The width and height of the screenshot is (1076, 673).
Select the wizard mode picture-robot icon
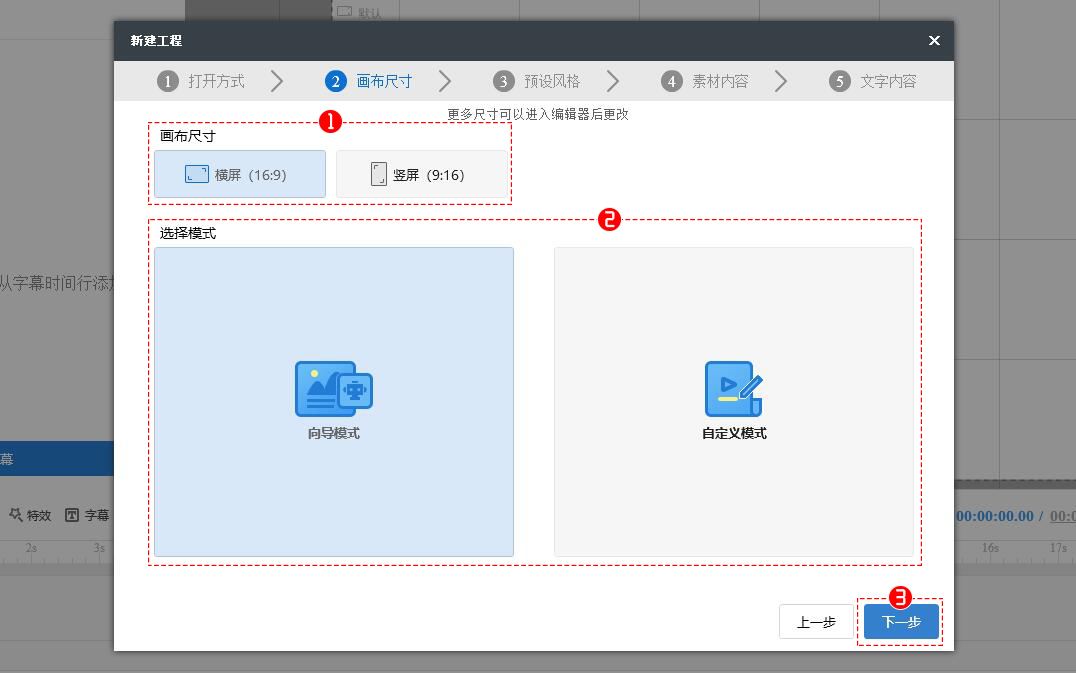(333, 388)
